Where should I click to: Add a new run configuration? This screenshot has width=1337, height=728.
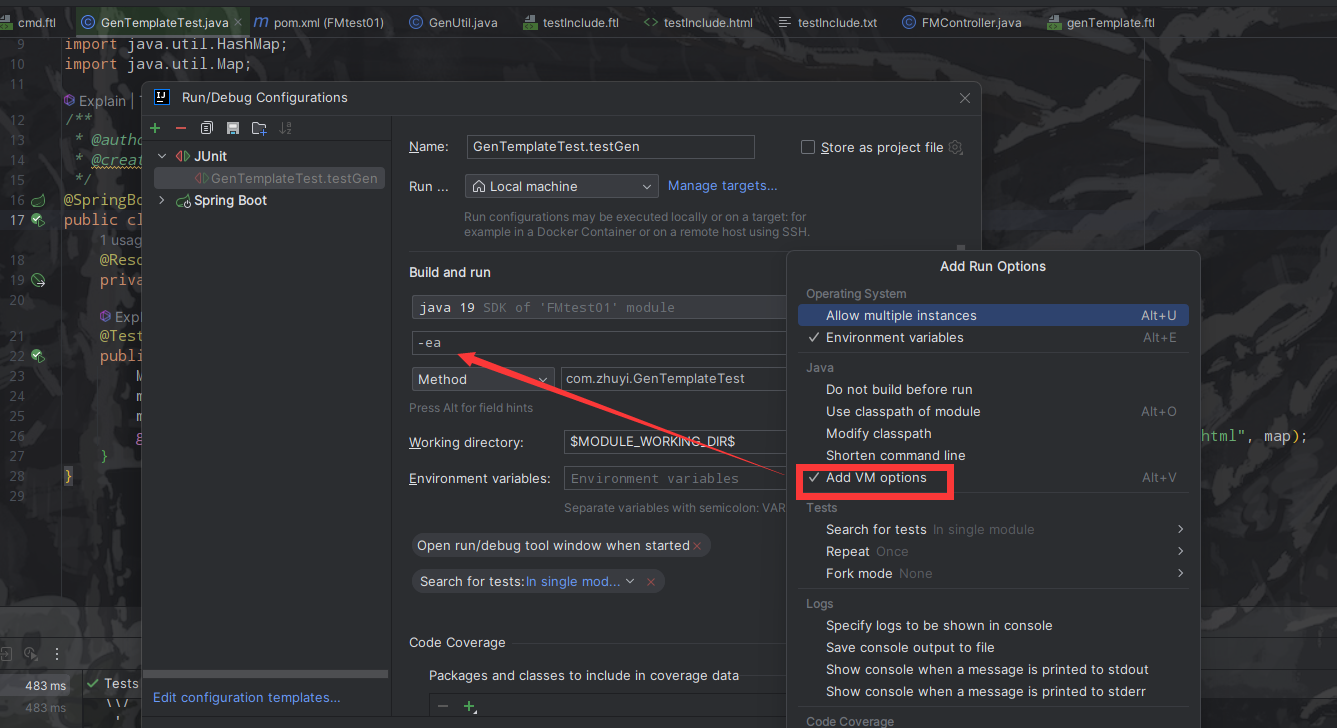(x=155, y=128)
